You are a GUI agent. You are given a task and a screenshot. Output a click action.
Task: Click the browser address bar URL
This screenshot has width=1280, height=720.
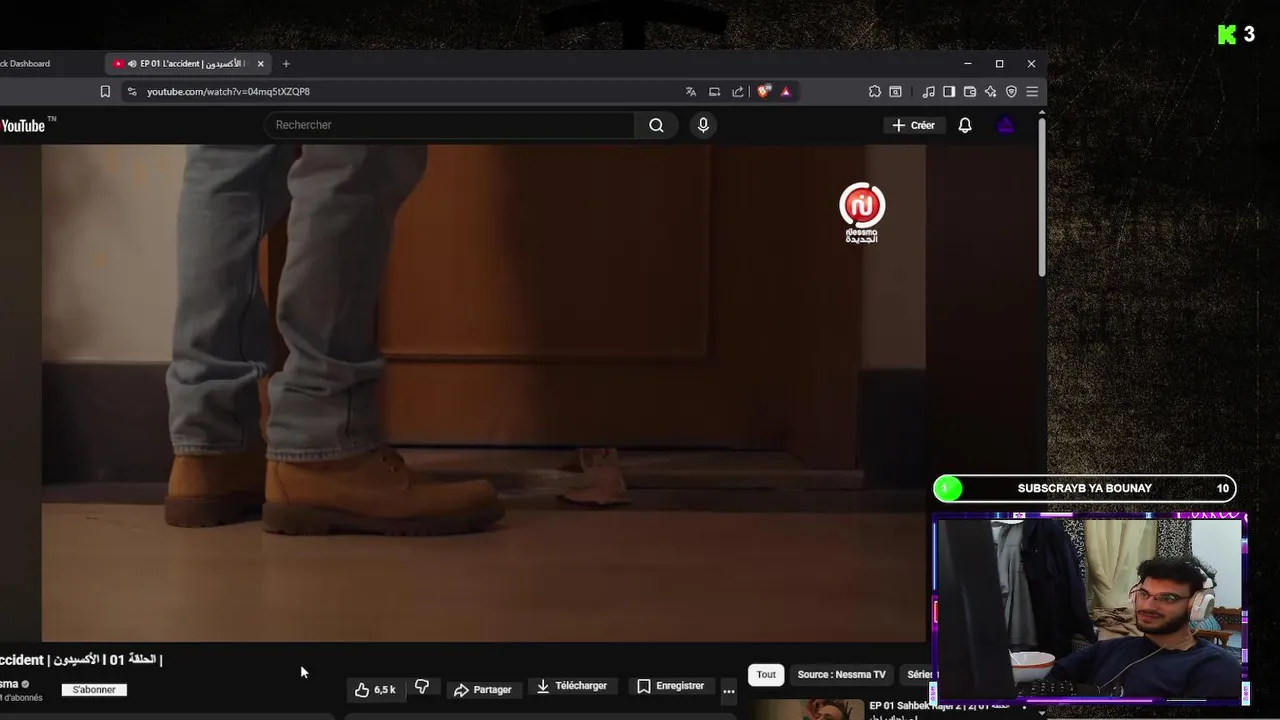228,91
